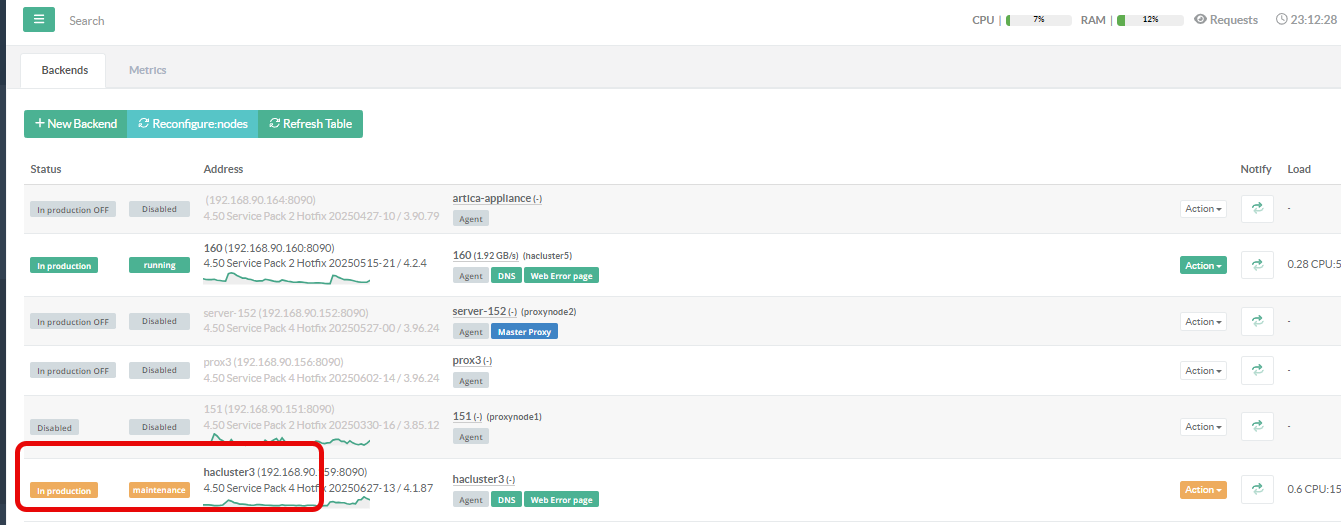1341x525 pixels.
Task: Click the CPU usage progress bar
Action: tap(1038, 20)
